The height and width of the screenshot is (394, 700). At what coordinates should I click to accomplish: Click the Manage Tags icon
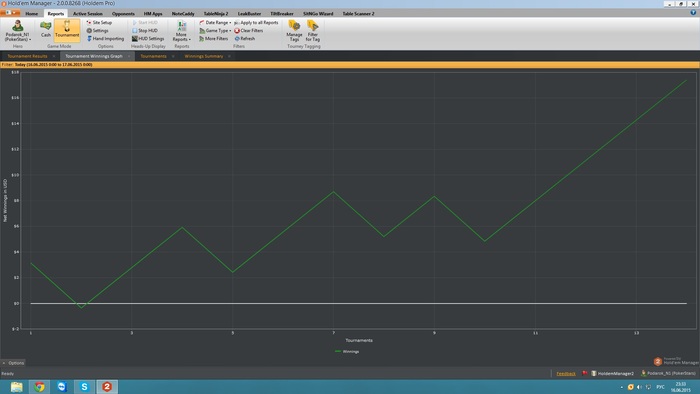click(x=294, y=30)
